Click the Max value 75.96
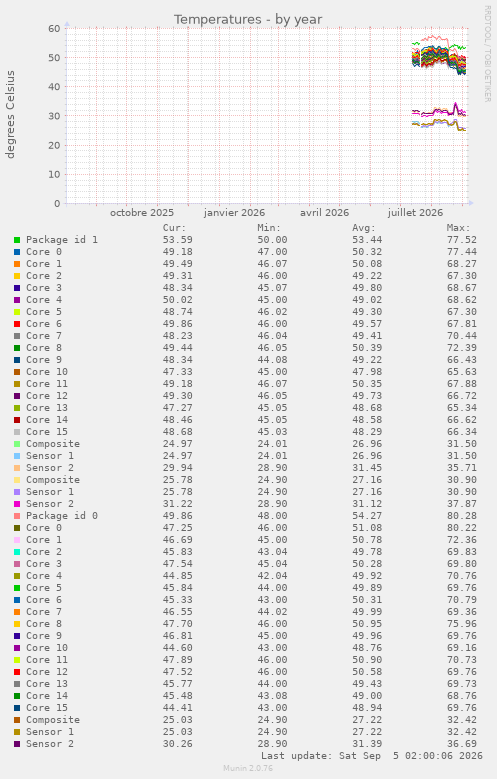Viewport: 497px width, 779px height. (462, 624)
